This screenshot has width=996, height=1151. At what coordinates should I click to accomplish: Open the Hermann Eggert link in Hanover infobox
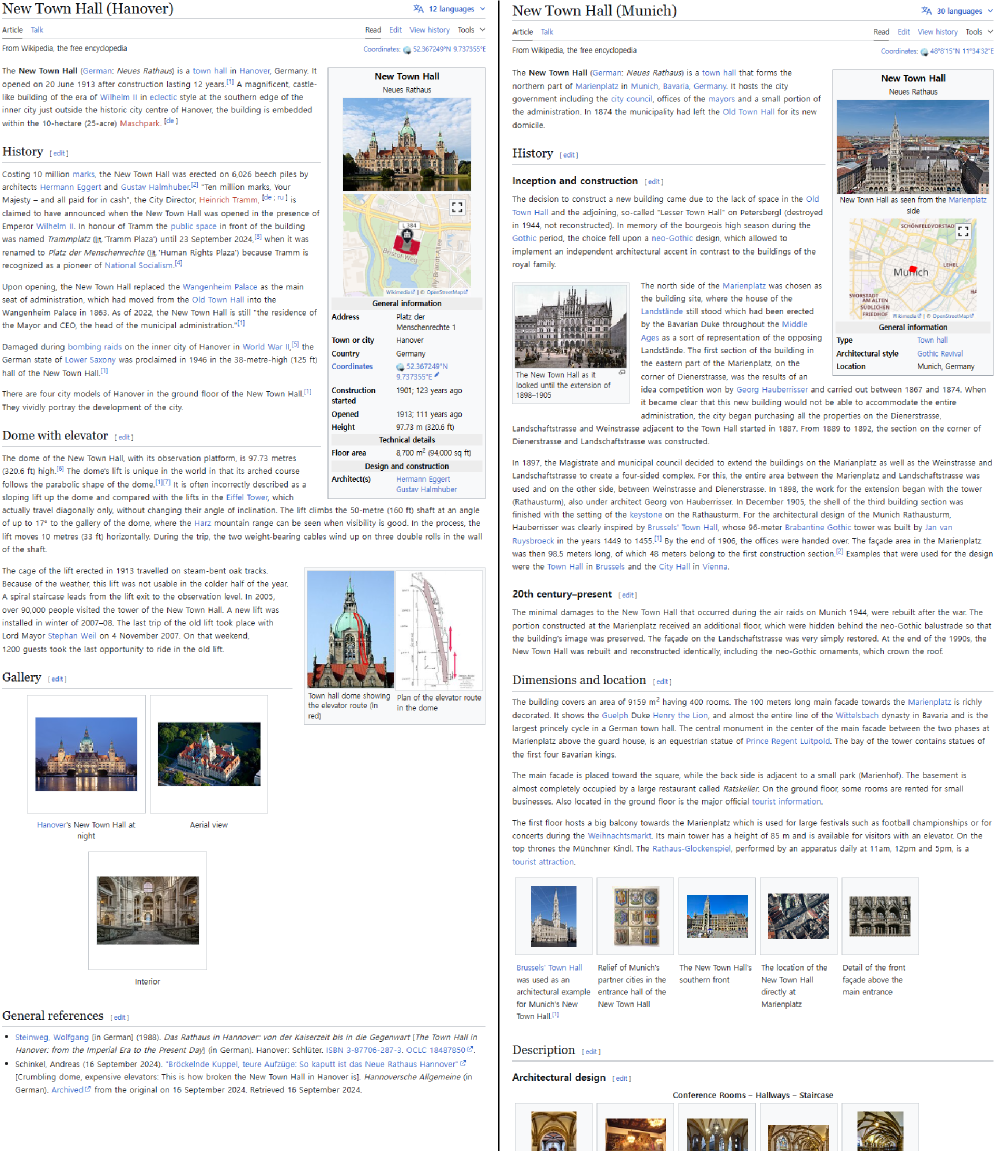(x=423, y=479)
